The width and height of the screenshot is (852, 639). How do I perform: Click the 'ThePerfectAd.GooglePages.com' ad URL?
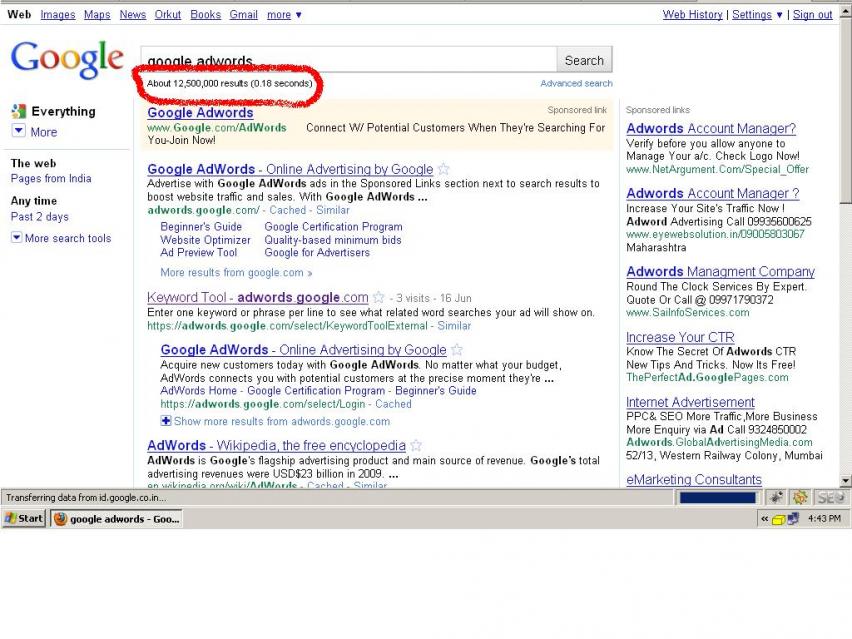click(x=707, y=377)
